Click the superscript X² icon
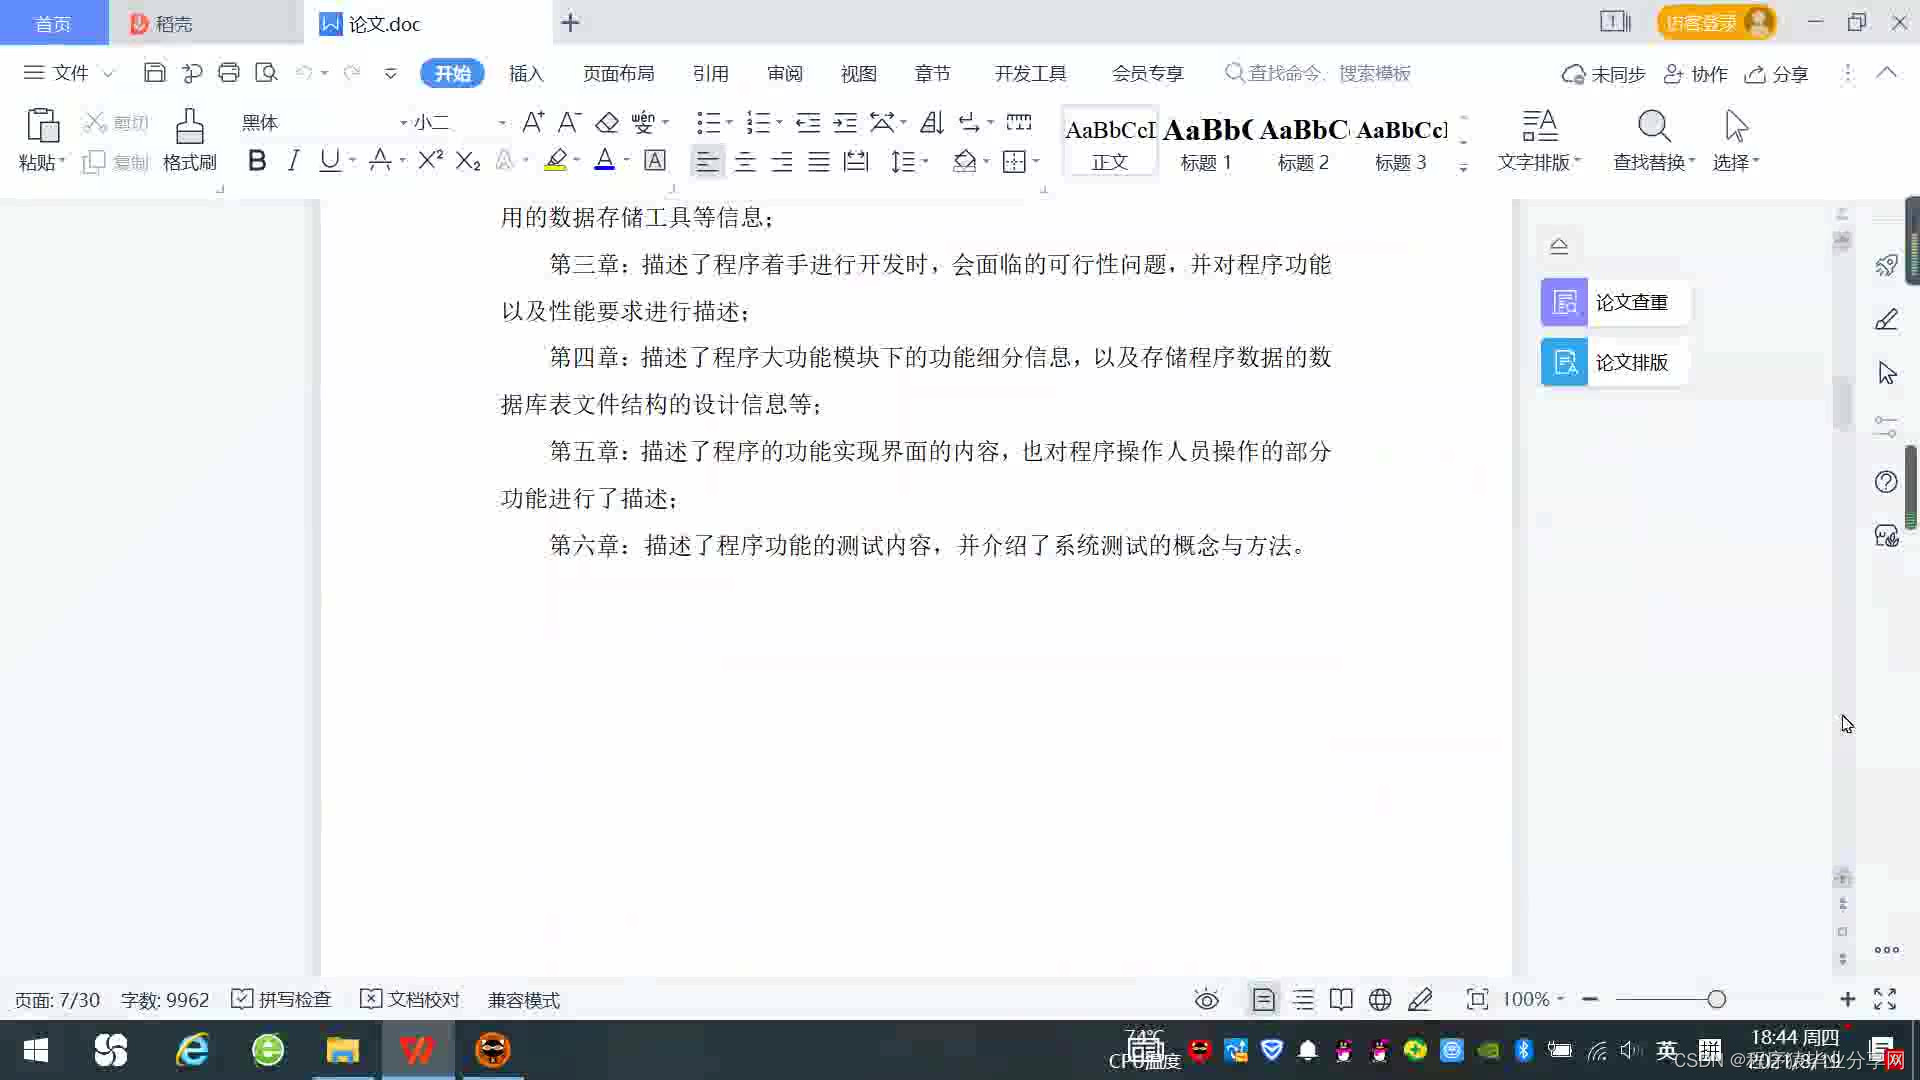Image resolution: width=1920 pixels, height=1080 pixels. click(430, 161)
